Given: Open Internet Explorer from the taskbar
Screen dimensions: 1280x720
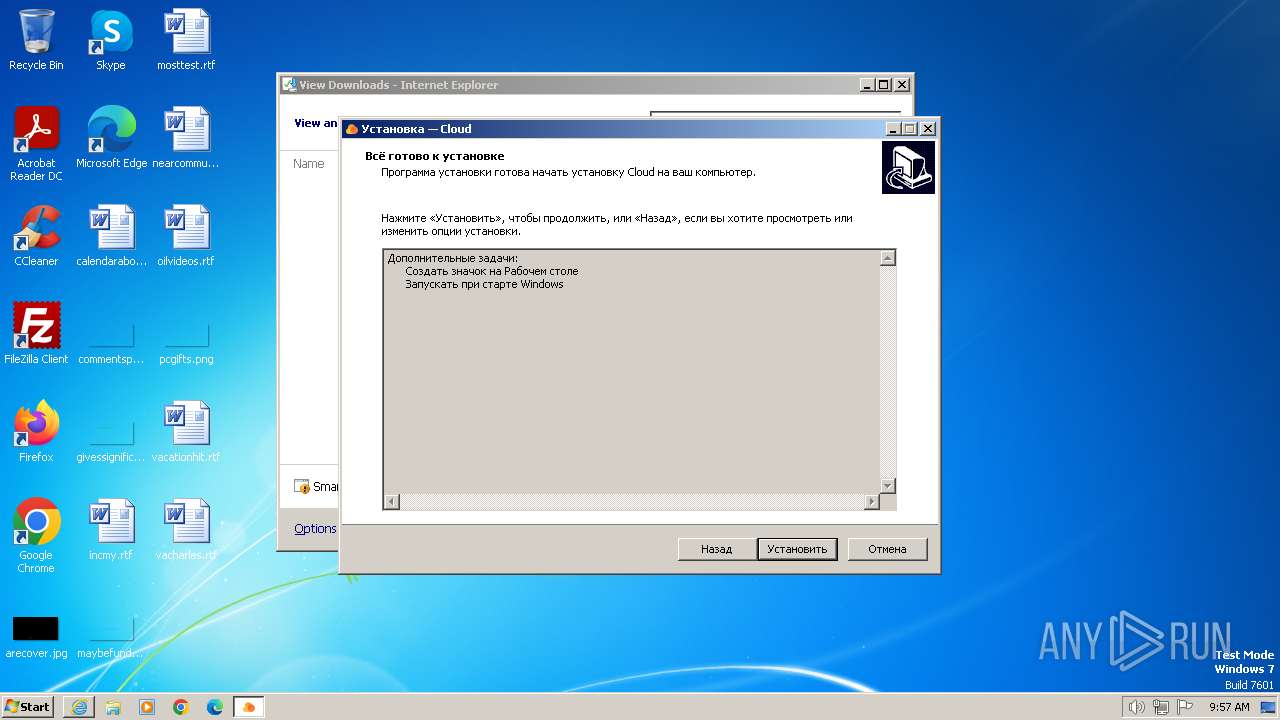Looking at the screenshot, I should coord(79,706).
